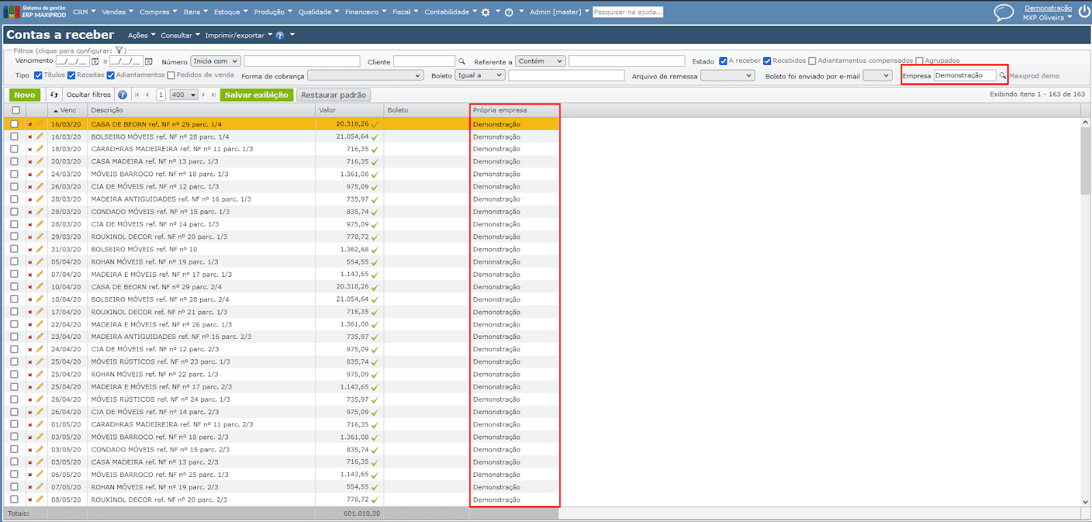The image size is (1092, 522).
Task: Open the Financeiro menu
Action: 364,13
